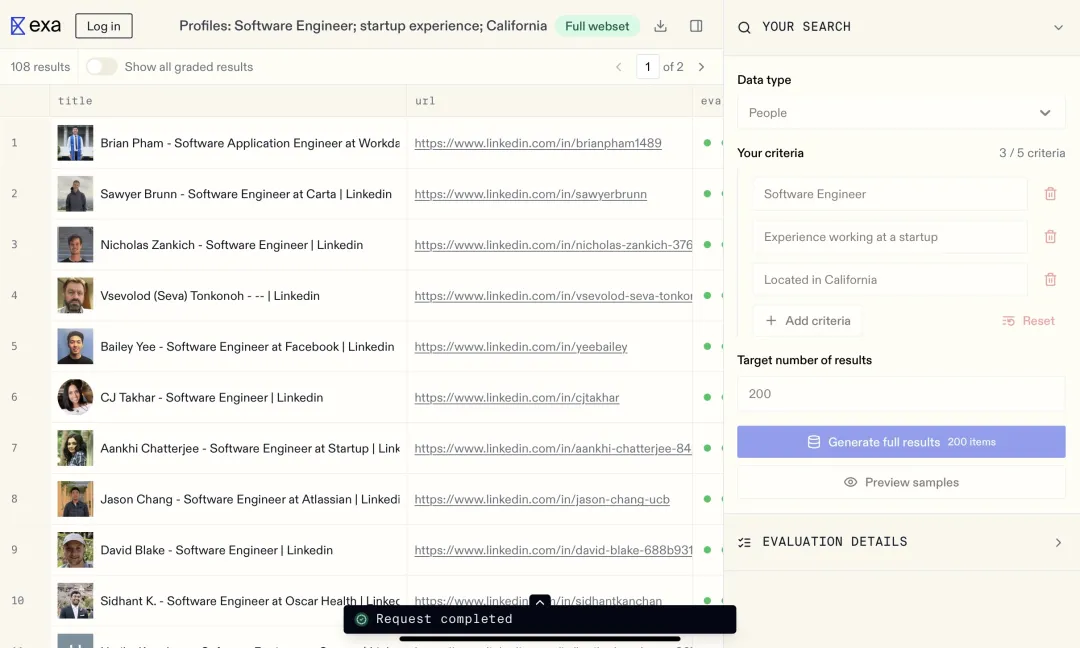Click the Log in button
The height and width of the screenshot is (648, 1080).
[x=103, y=26]
